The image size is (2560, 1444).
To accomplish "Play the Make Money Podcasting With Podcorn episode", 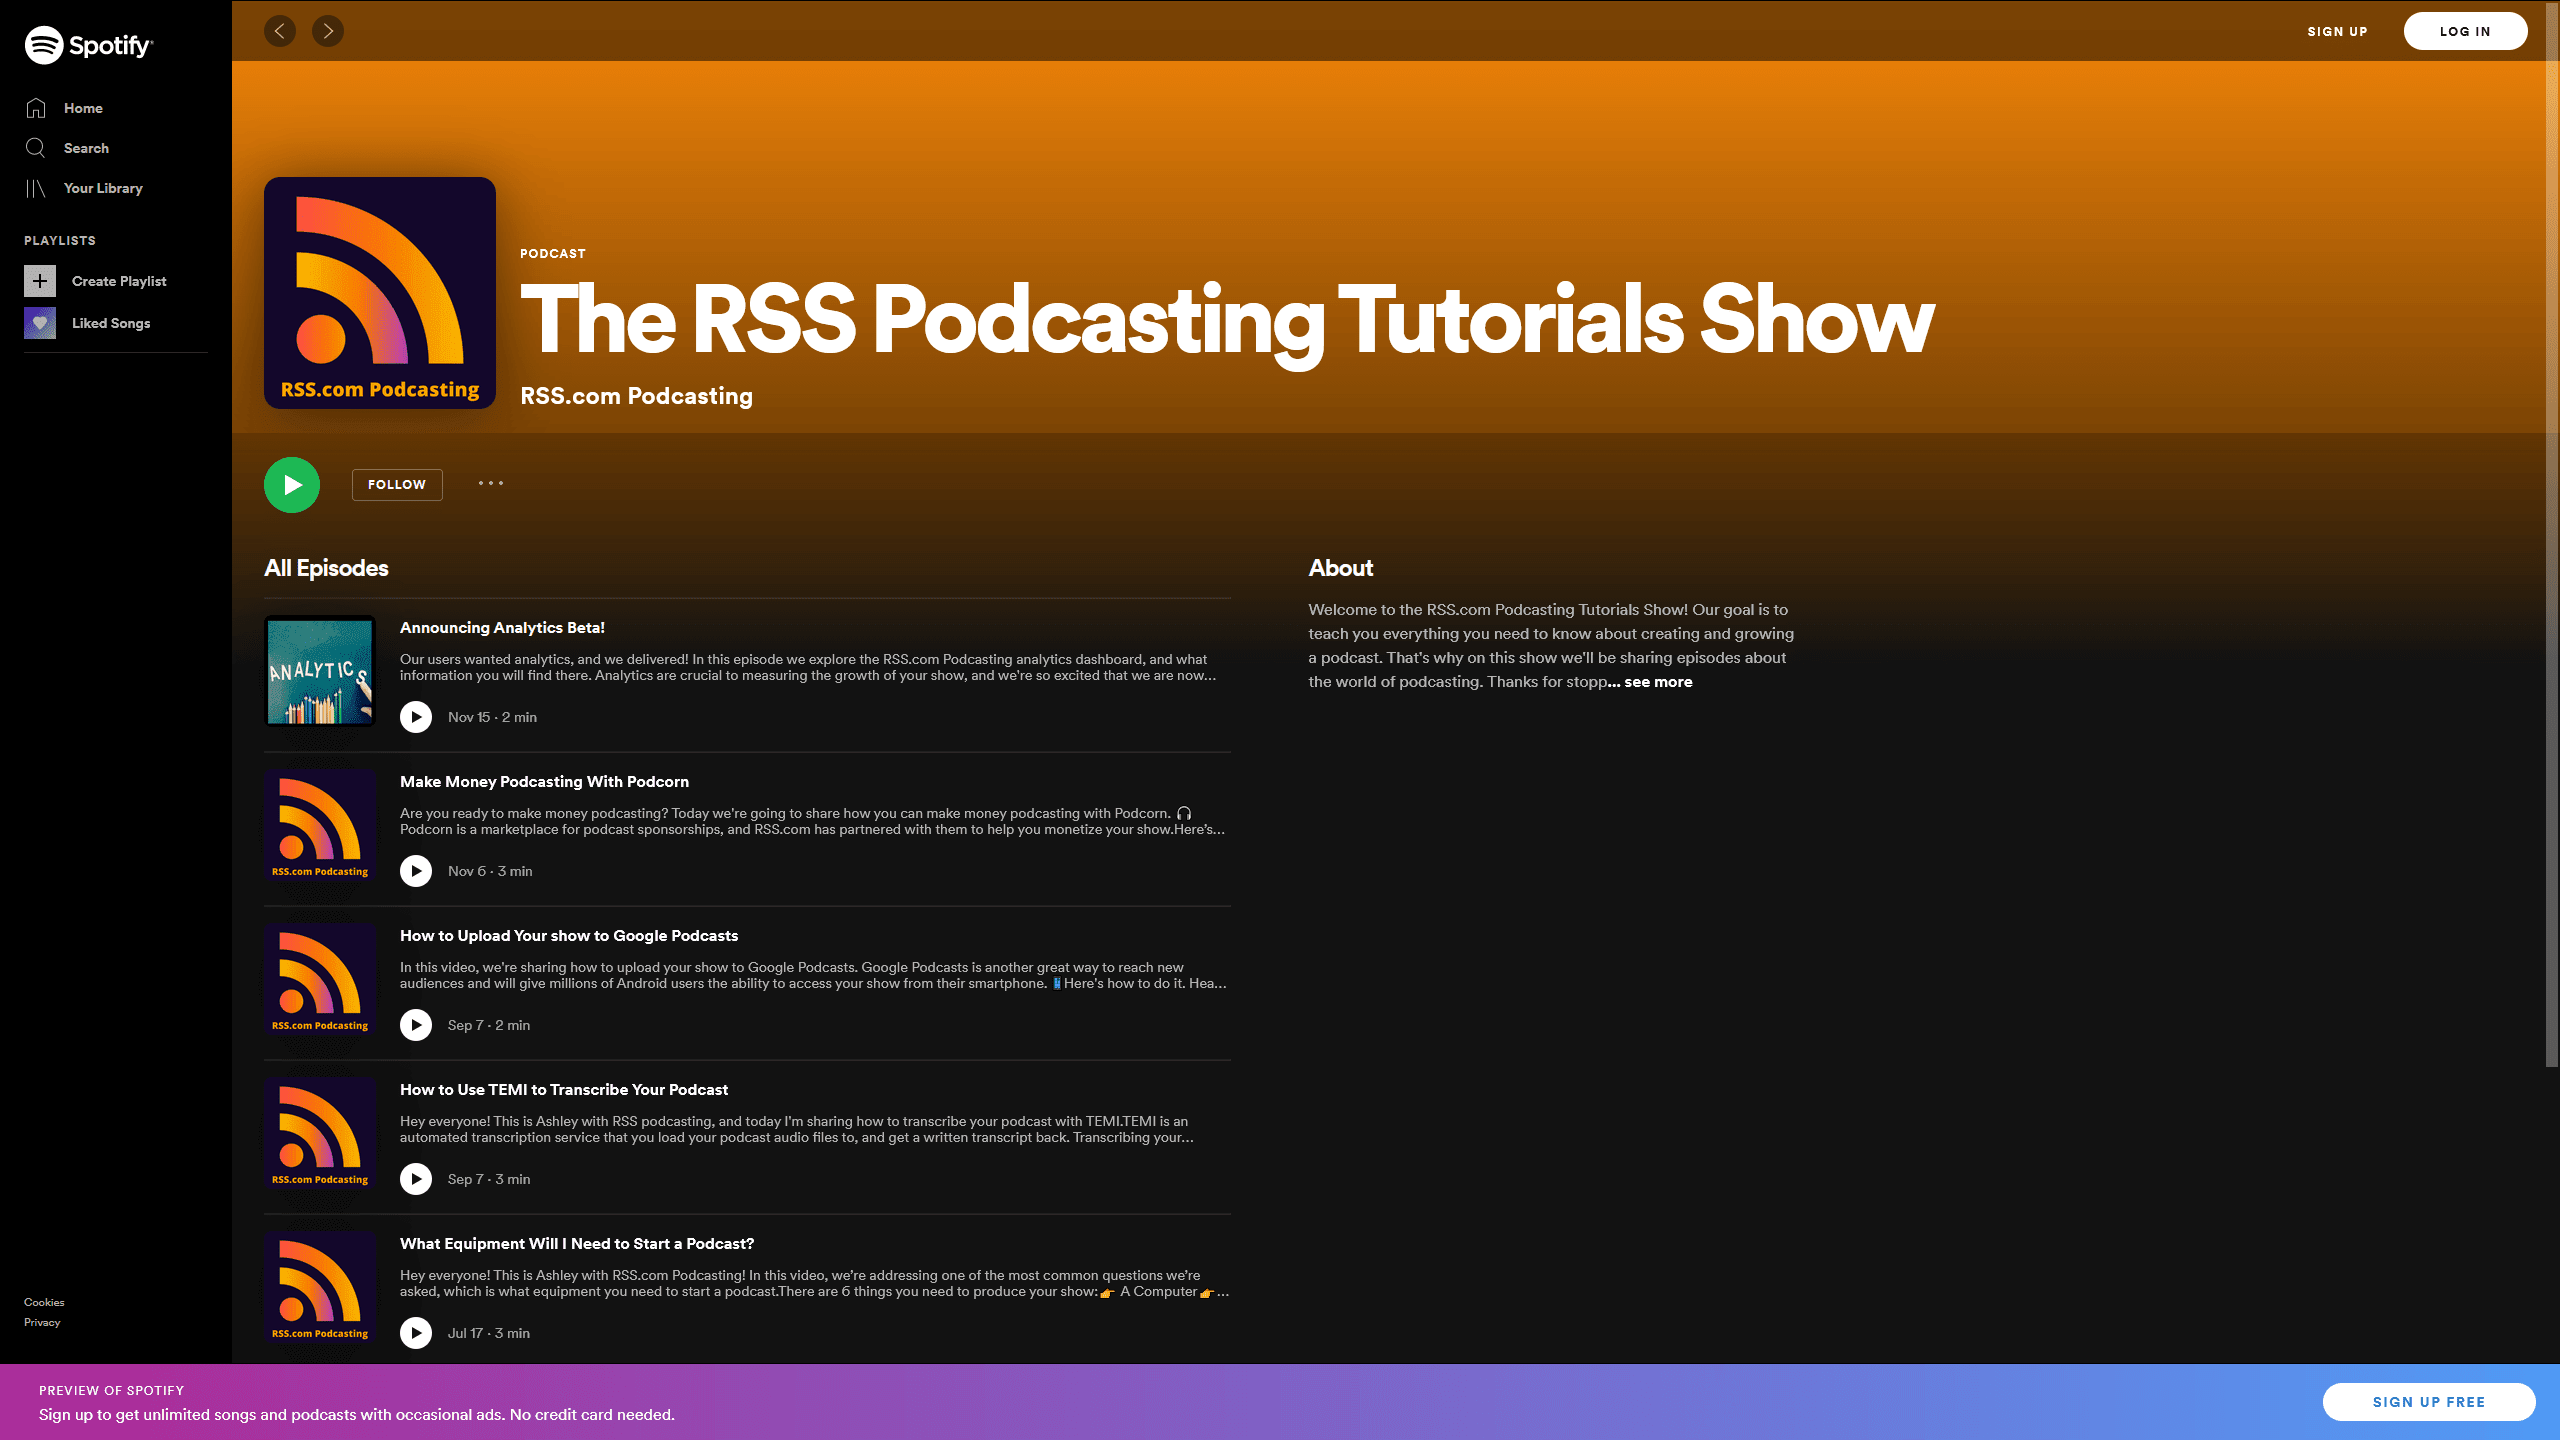I will point(416,871).
